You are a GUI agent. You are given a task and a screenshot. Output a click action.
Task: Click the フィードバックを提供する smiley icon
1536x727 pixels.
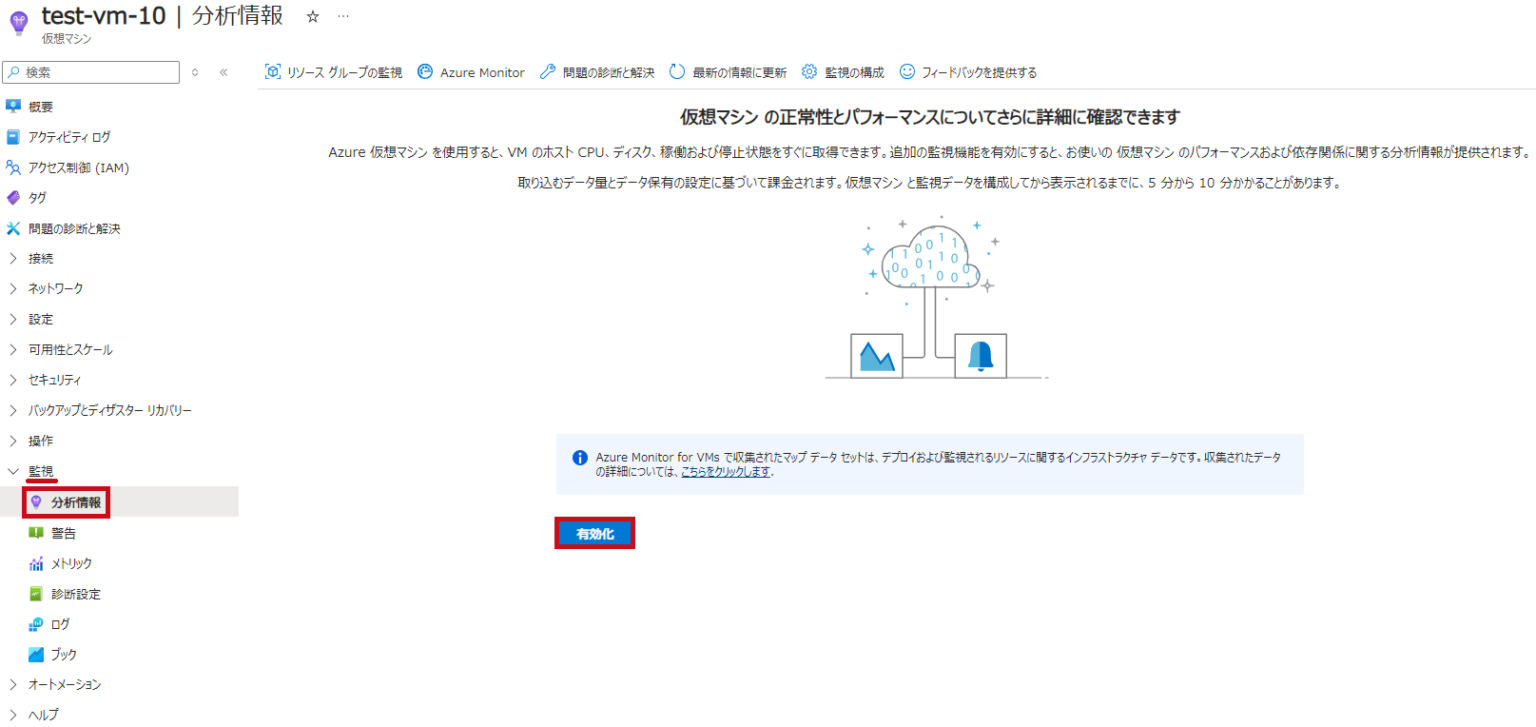[x=907, y=71]
